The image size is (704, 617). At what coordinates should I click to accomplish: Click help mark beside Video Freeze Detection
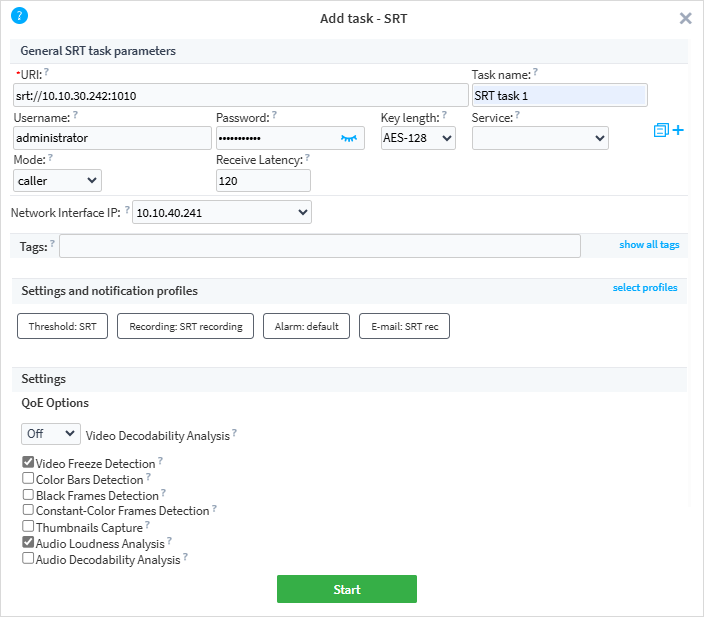(x=160, y=462)
